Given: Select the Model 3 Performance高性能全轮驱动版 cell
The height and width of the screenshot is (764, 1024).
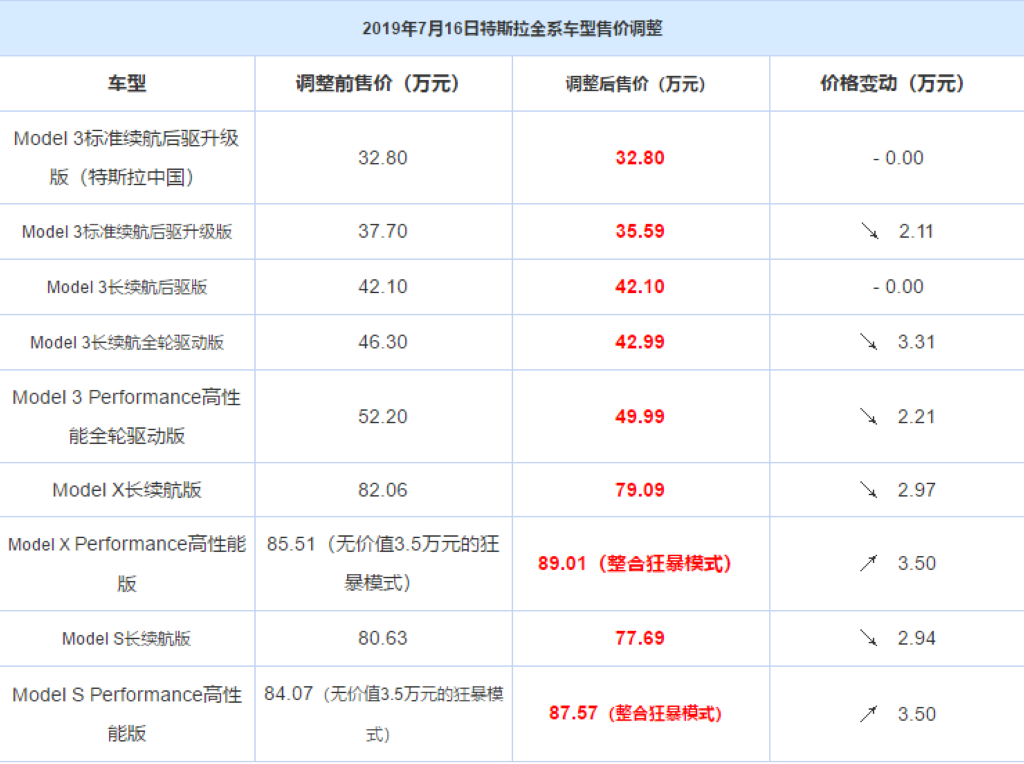Looking at the screenshot, I should click(127, 417).
